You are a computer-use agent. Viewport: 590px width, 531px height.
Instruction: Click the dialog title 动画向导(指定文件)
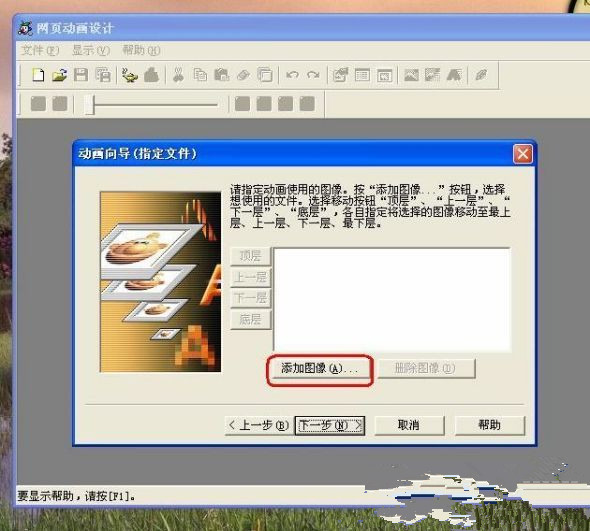138,154
